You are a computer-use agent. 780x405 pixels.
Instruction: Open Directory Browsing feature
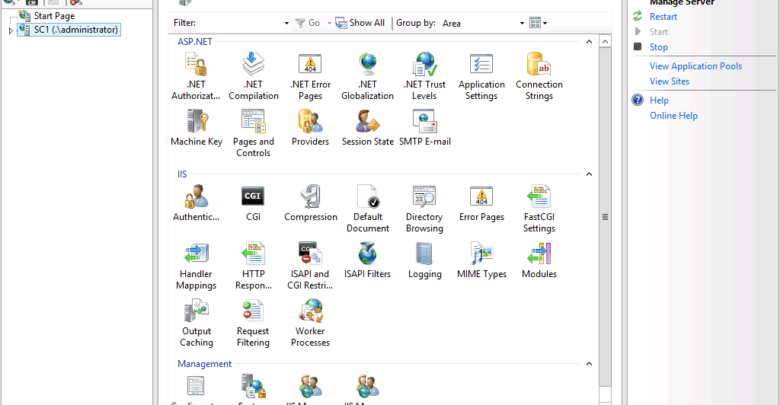[x=424, y=209]
